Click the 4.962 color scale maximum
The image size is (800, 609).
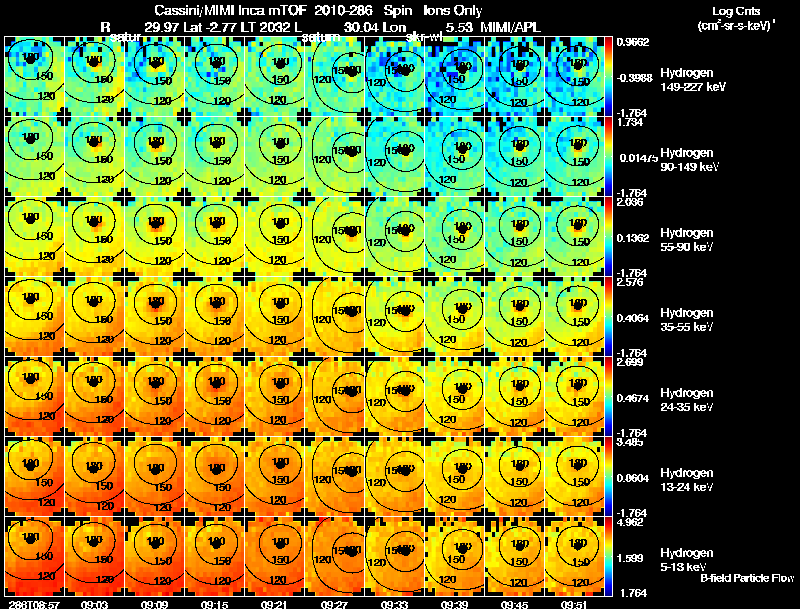pyautogui.click(x=630, y=522)
